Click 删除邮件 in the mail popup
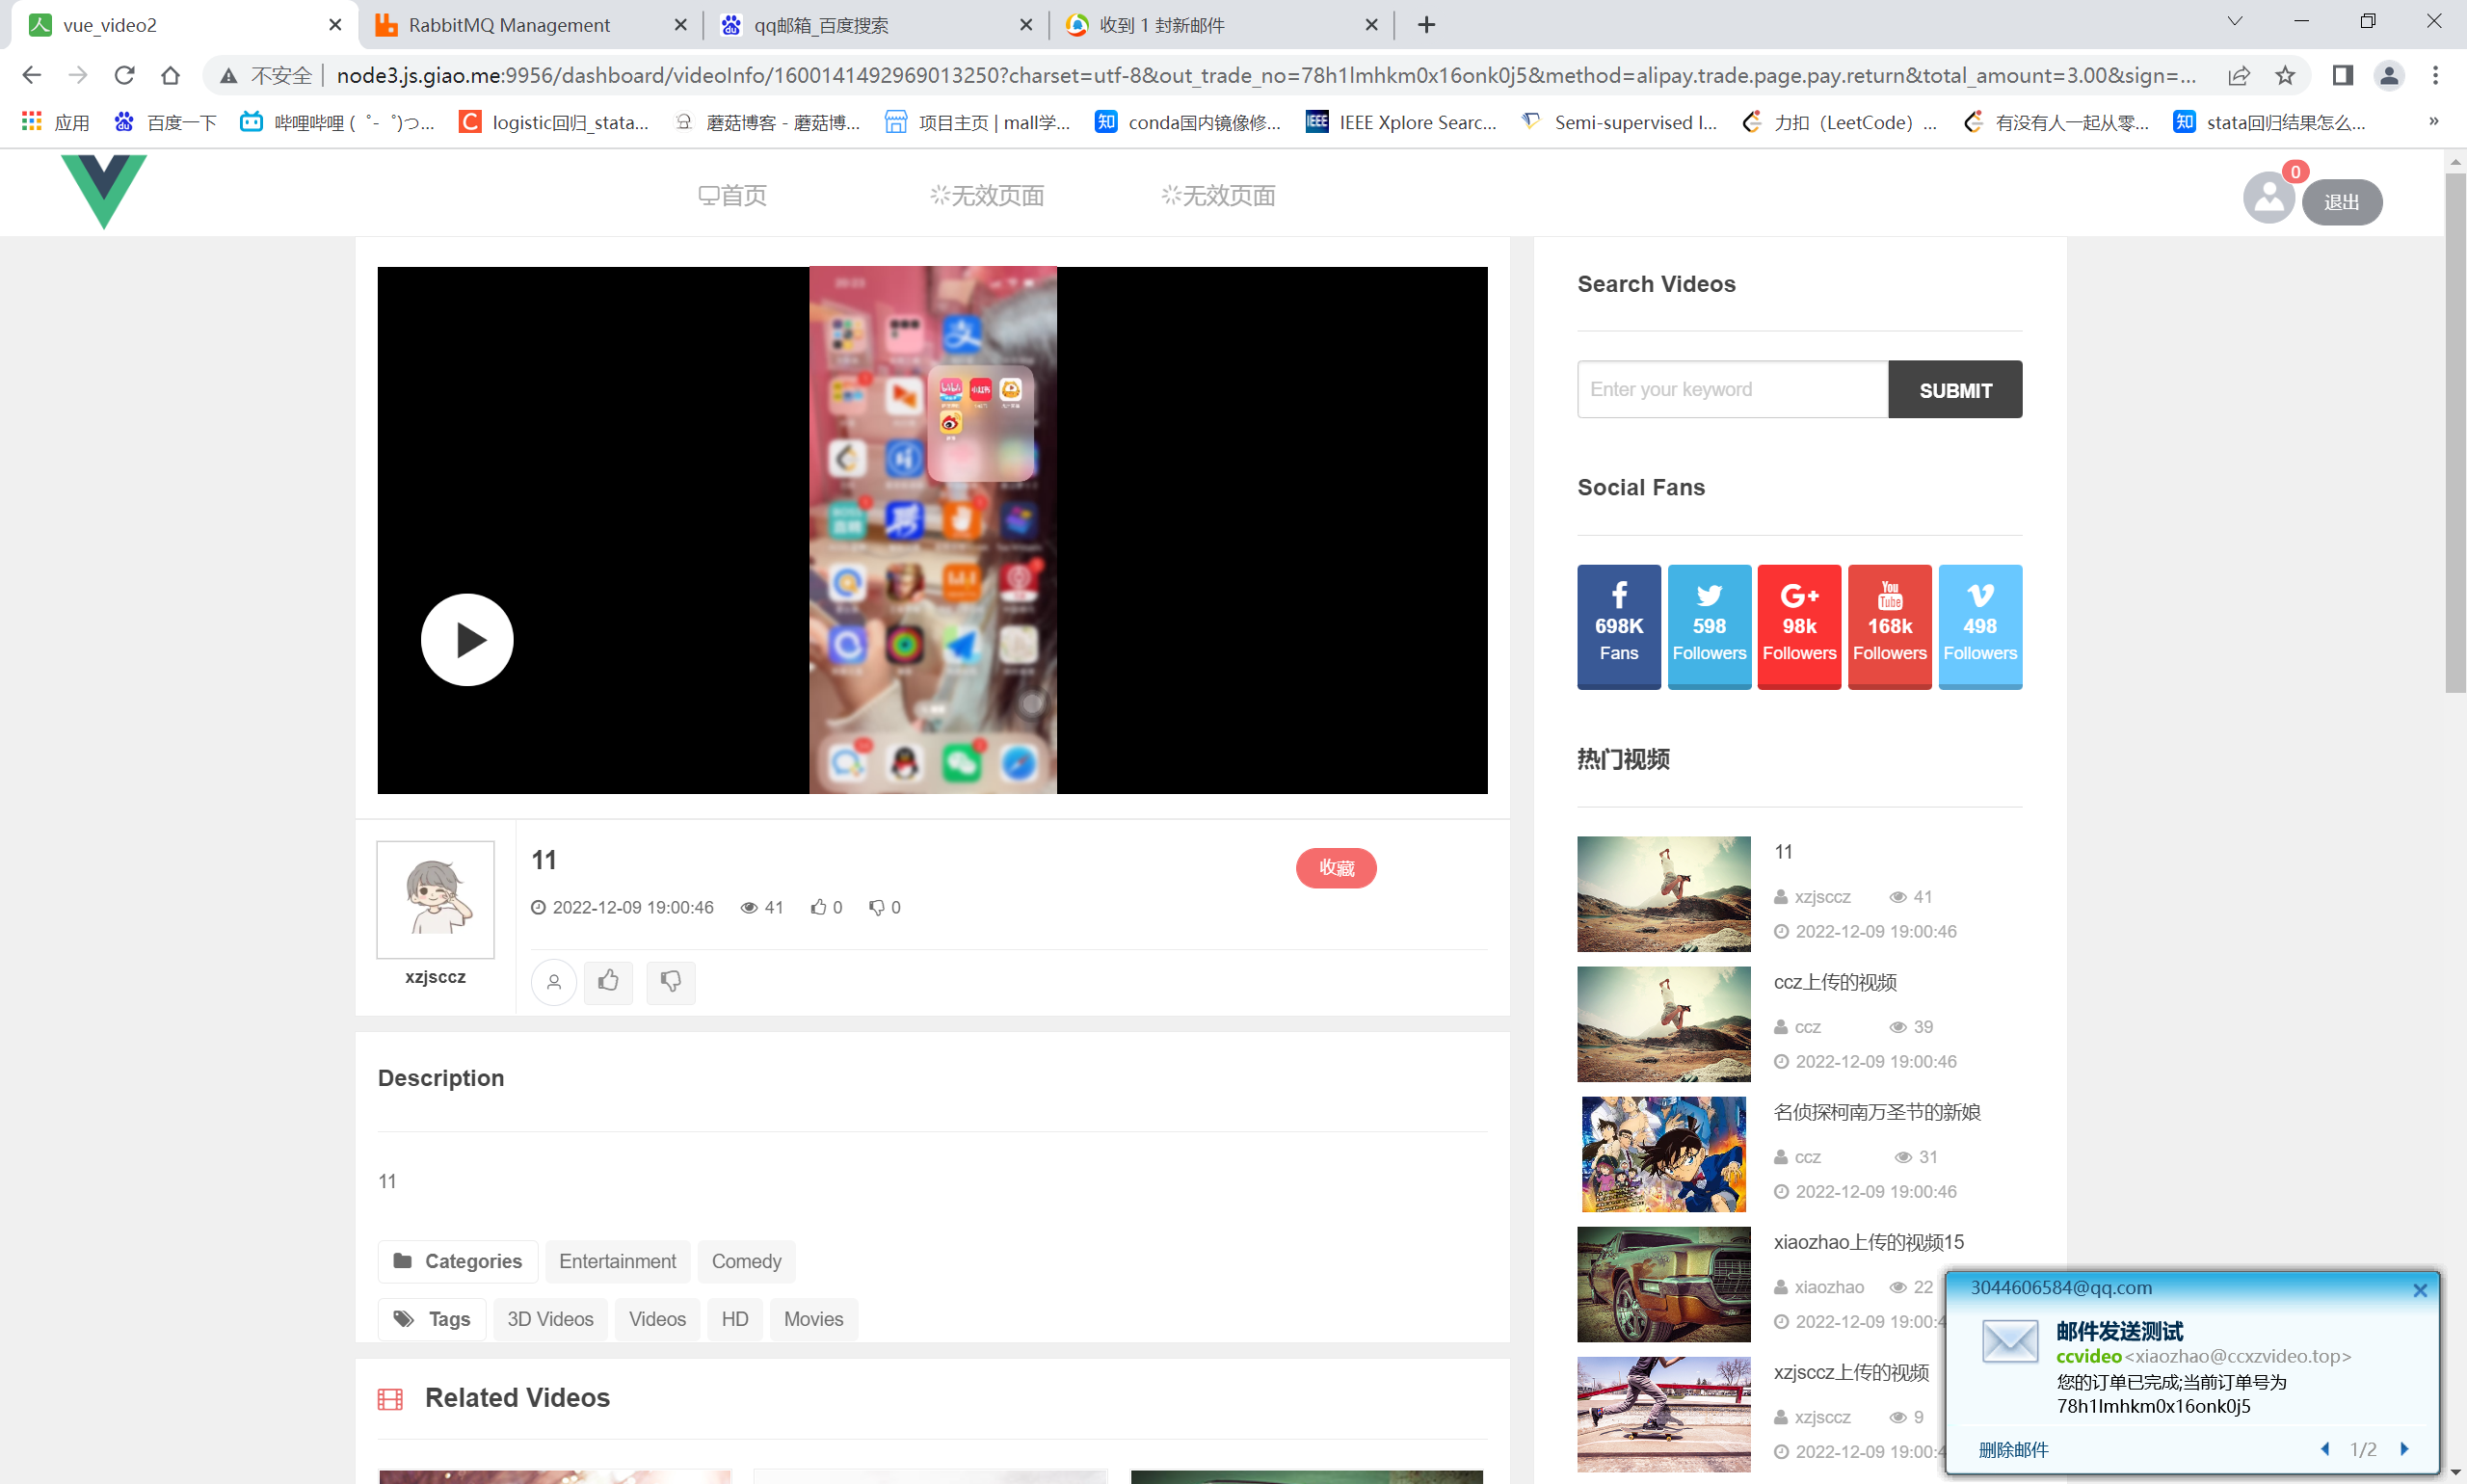The width and height of the screenshot is (2467, 1484). [2013, 1449]
